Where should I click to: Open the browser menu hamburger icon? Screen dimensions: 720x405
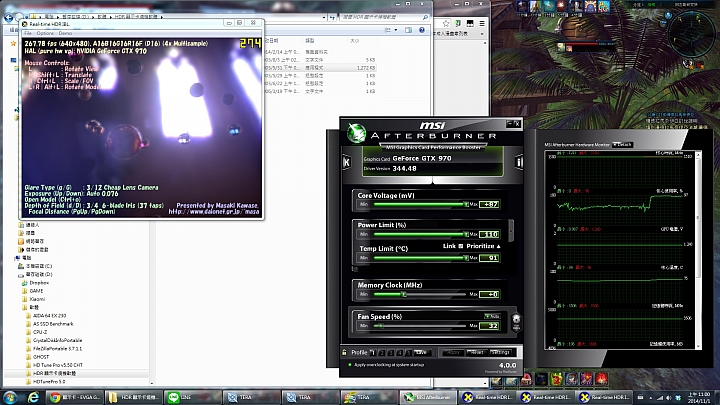482,23
